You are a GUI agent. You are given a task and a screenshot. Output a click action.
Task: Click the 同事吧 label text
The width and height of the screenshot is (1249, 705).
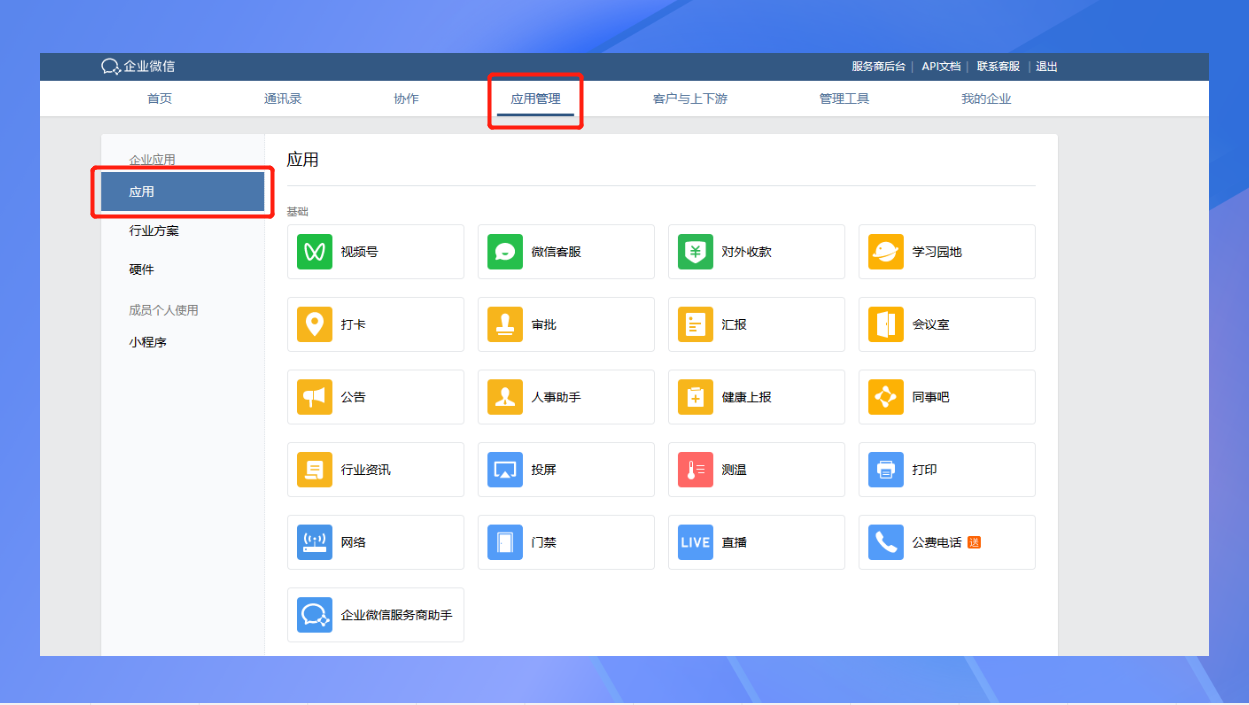tap(931, 397)
